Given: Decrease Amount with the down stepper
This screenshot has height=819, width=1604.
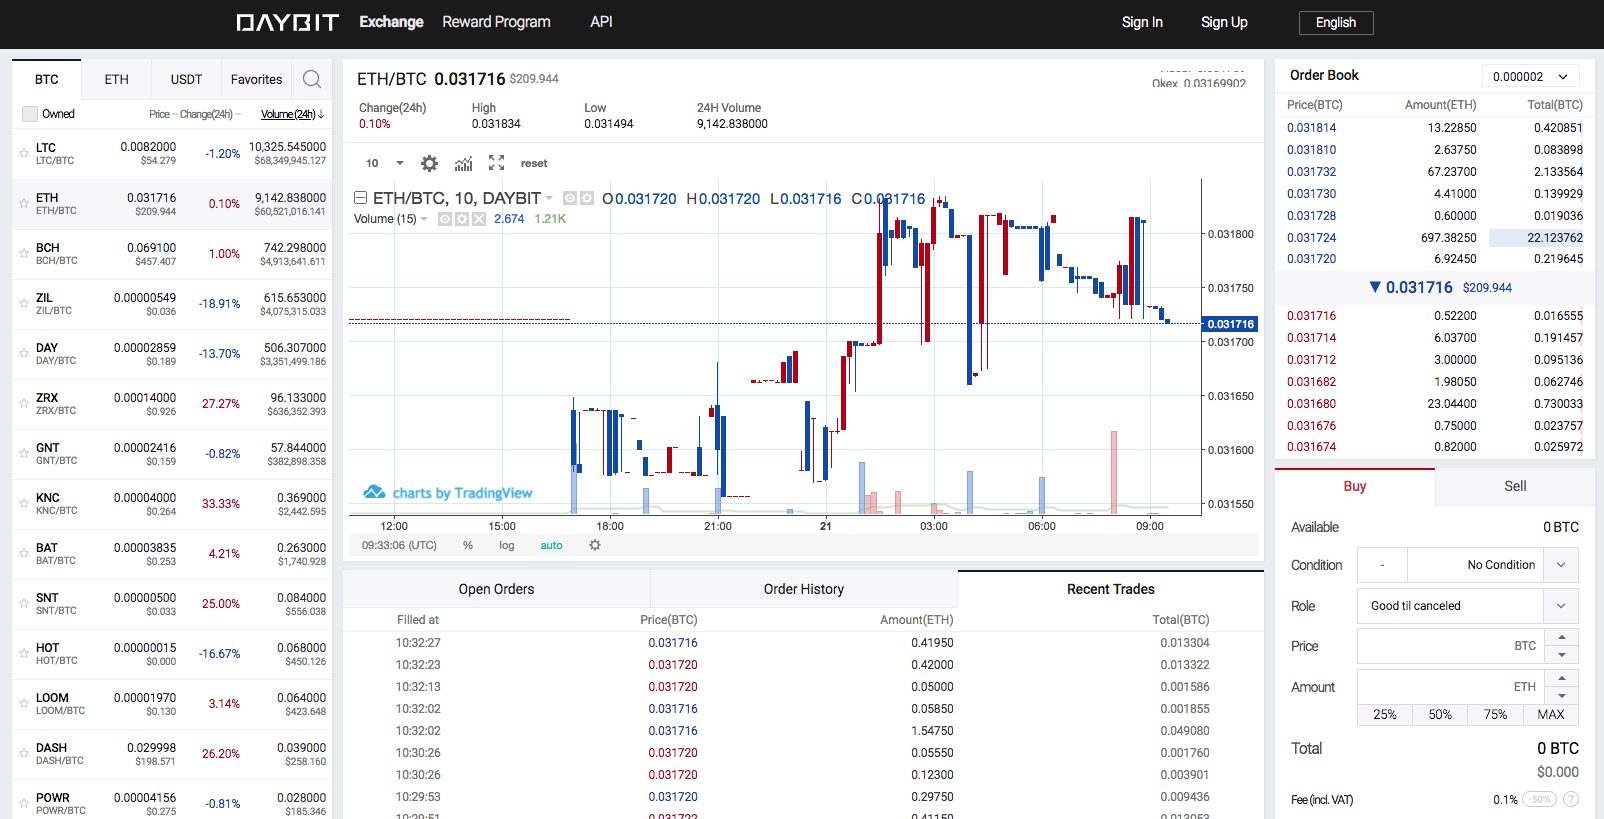Looking at the screenshot, I should [1562, 696].
